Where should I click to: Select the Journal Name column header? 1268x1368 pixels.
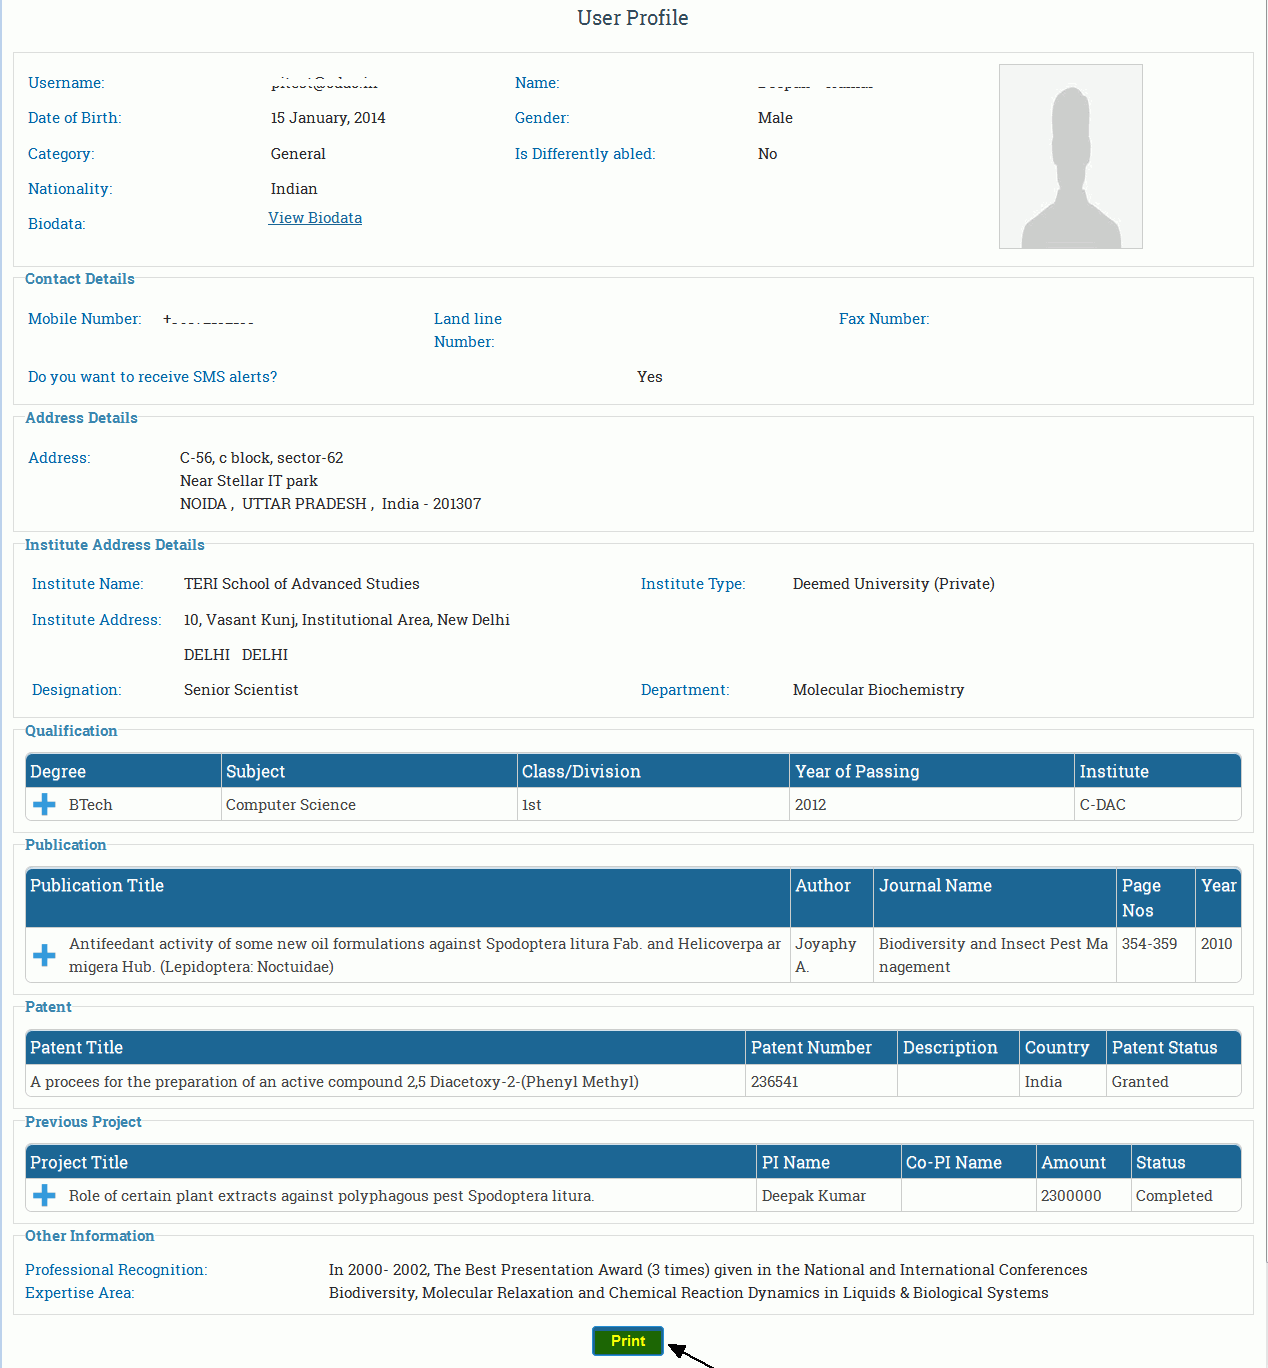935,886
